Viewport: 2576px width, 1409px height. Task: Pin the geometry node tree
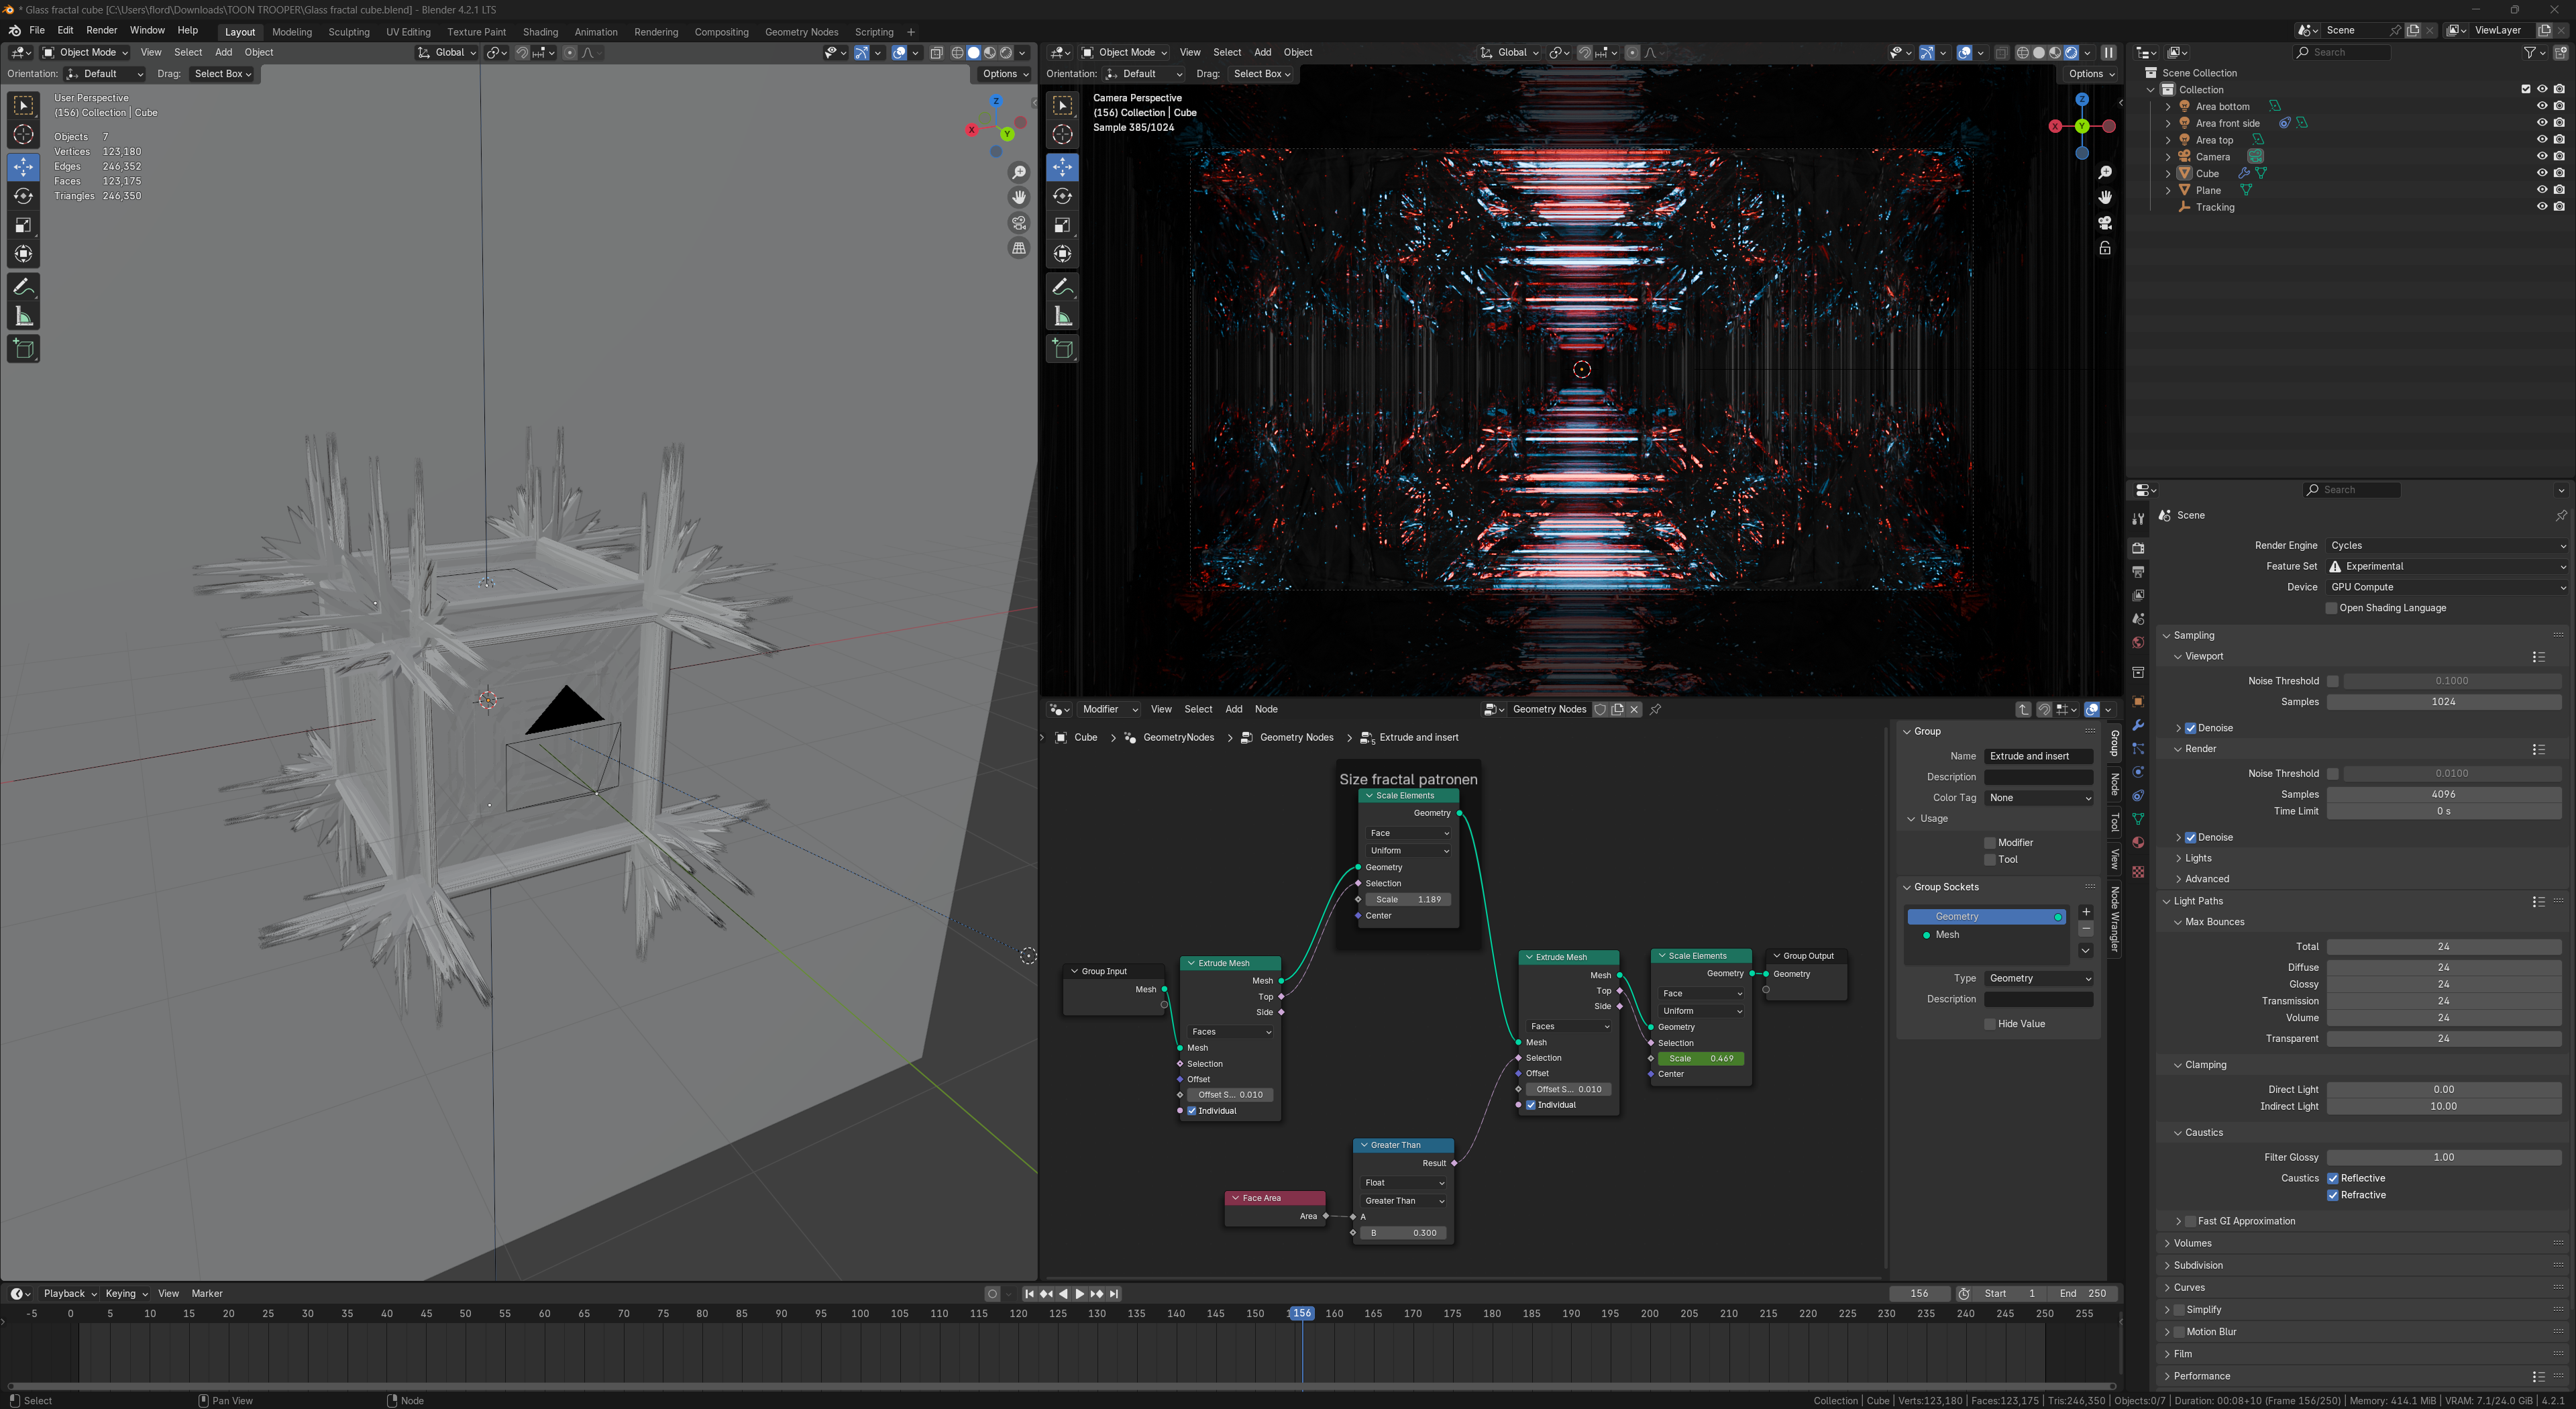1655,709
